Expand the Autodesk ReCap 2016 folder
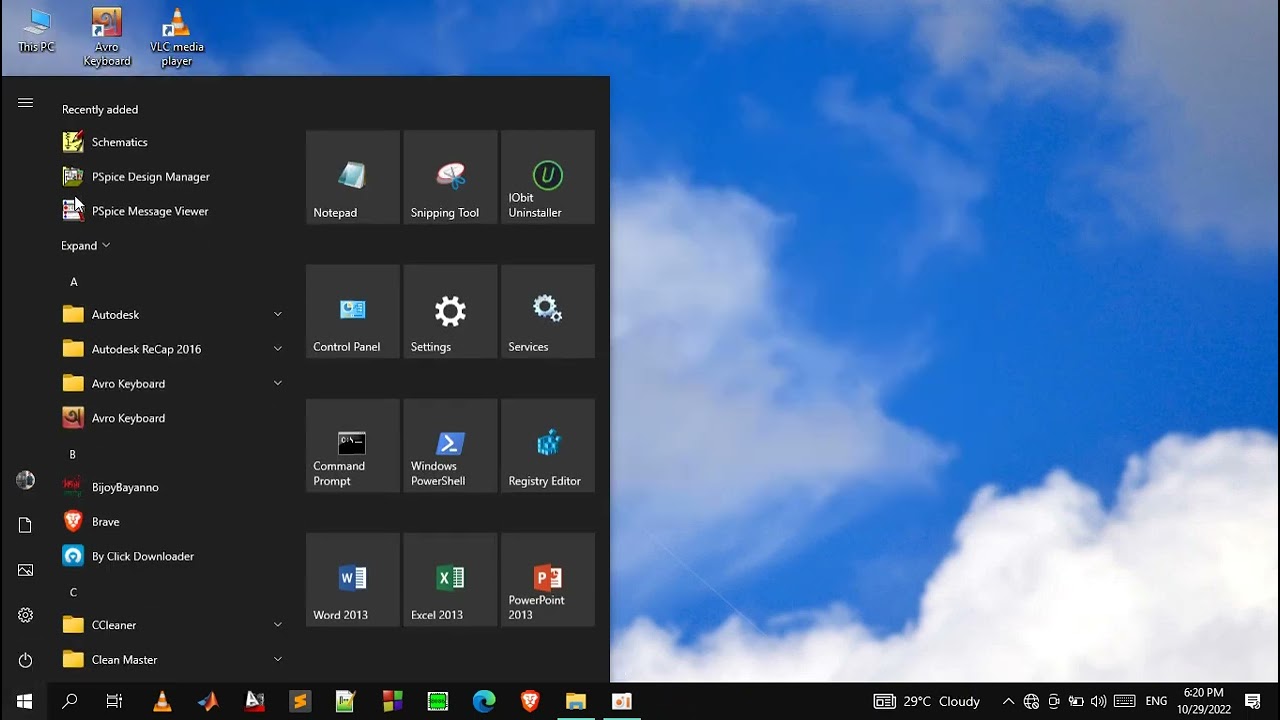1280x720 pixels. coord(174,349)
